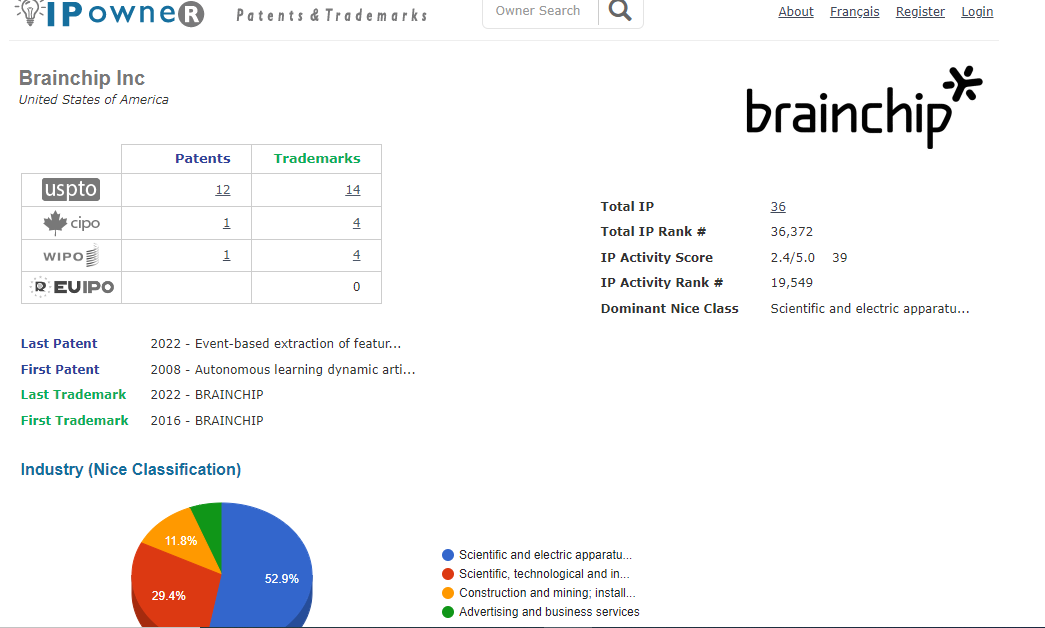Click the WIPO logo
This screenshot has height=628, width=1045.
(x=71, y=255)
